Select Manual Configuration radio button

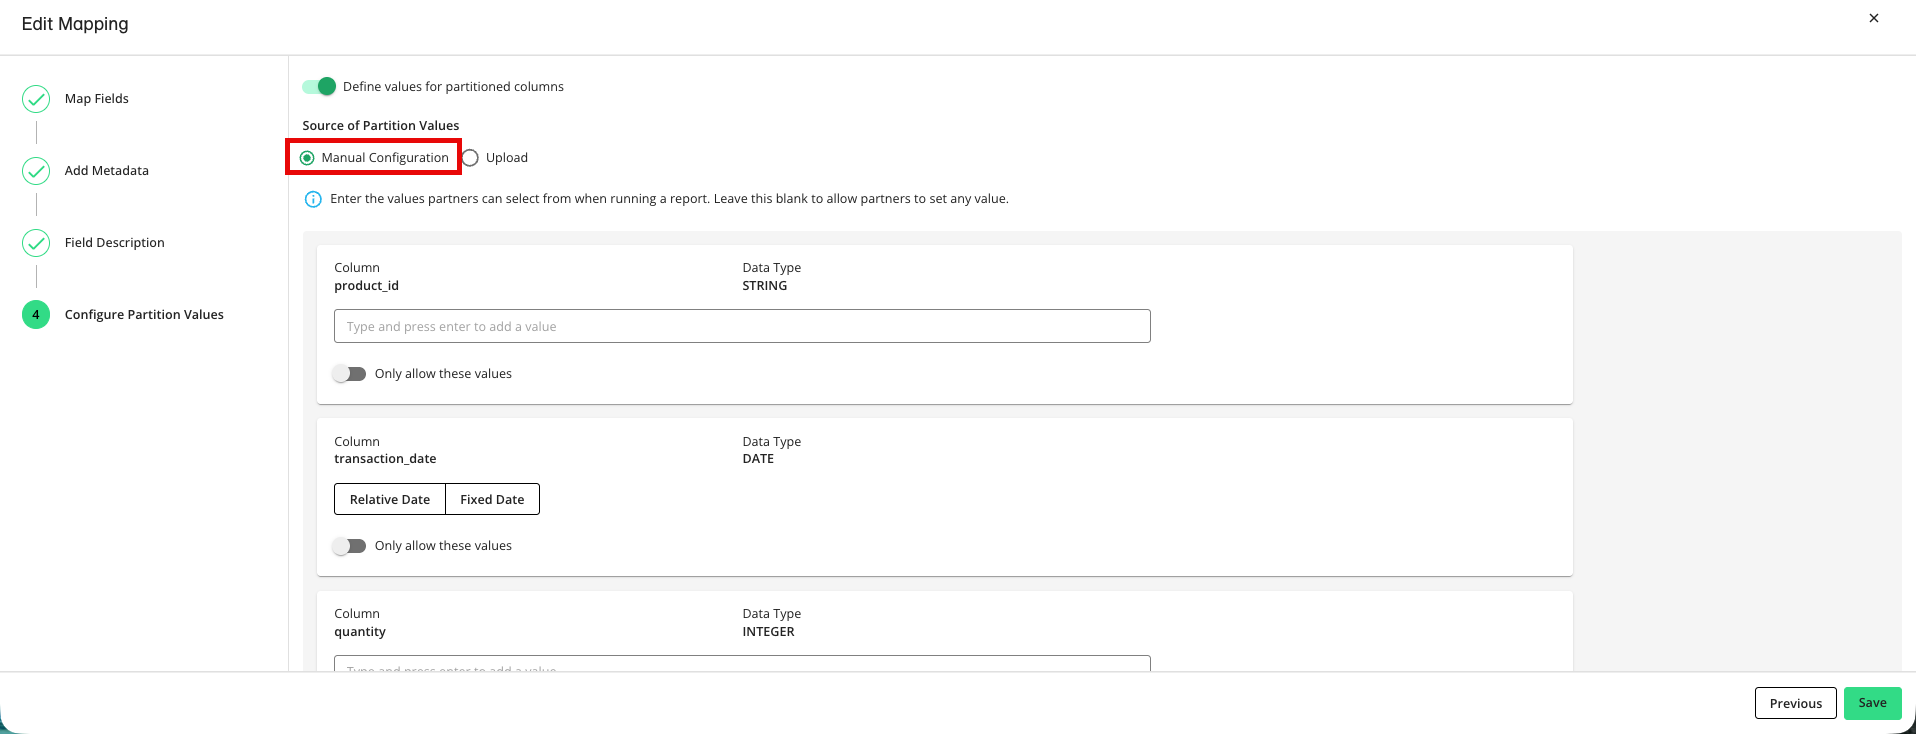tap(307, 158)
